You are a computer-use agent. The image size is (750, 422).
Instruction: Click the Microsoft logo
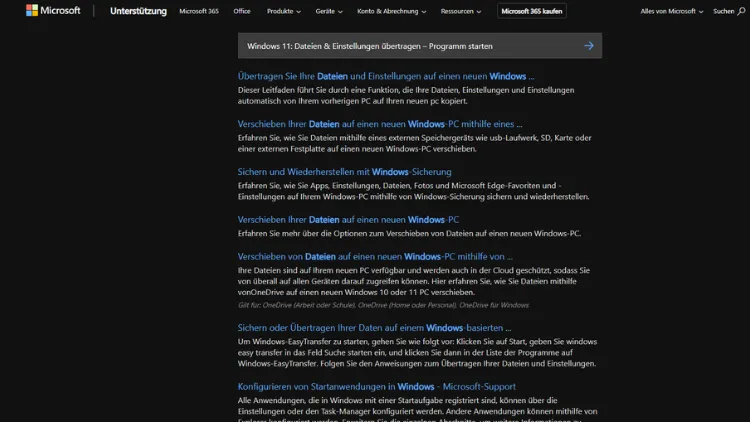click(x=53, y=11)
